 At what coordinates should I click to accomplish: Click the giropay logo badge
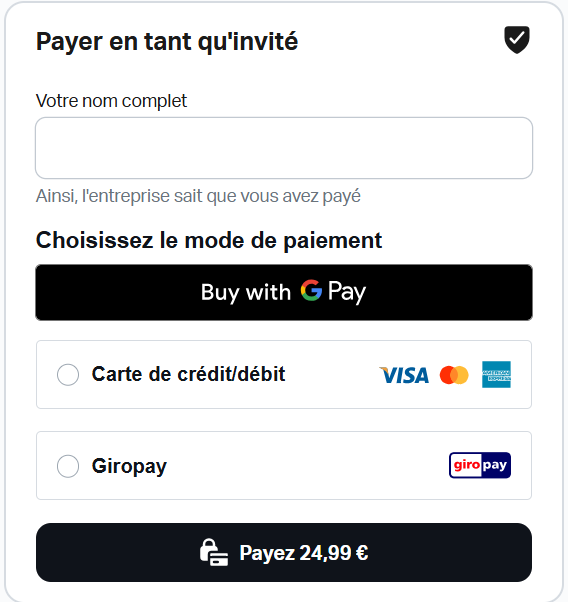480,465
